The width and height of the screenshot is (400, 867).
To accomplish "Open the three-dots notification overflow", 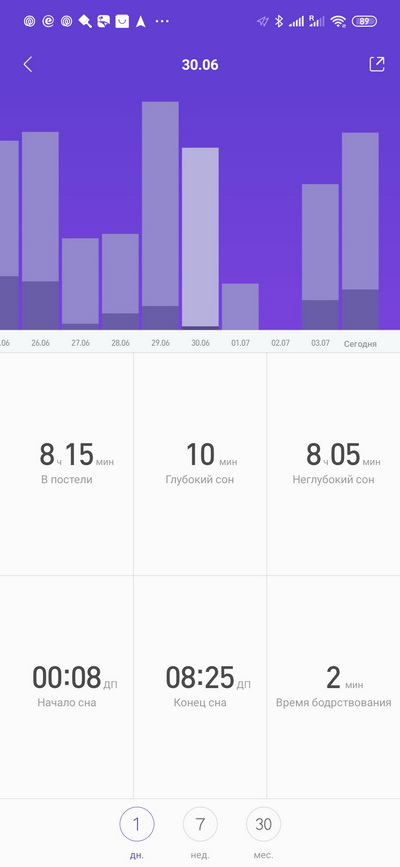I will [x=162, y=22].
